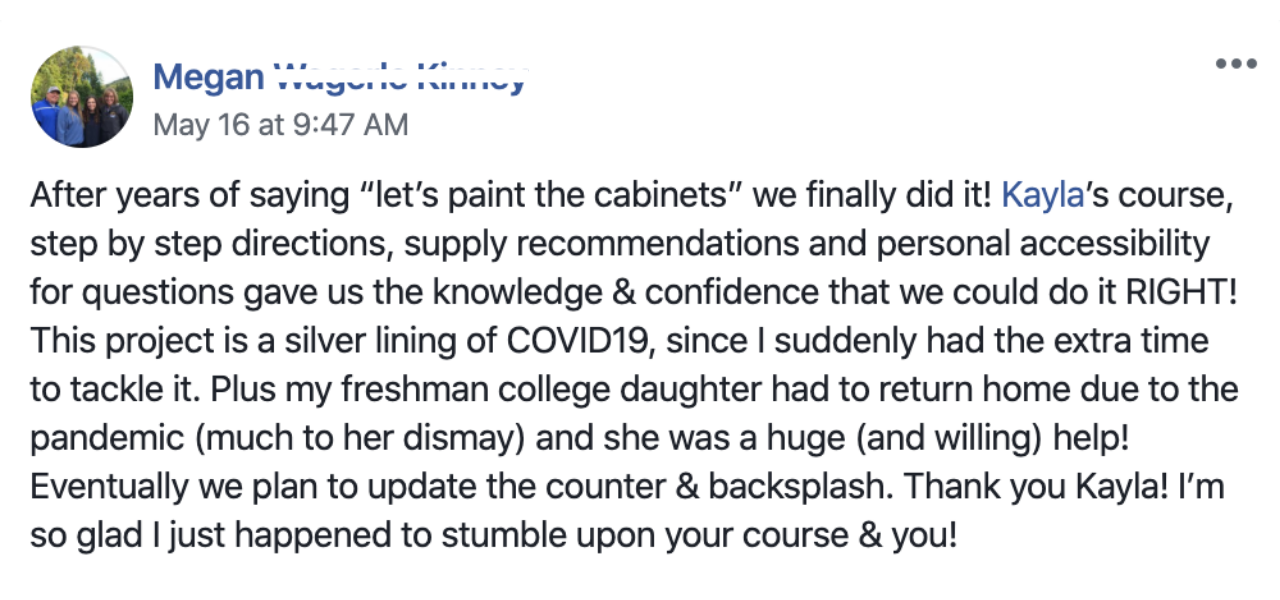Open the three-dot post options menu
Screen dimensions: 1280x600
[1236, 64]
